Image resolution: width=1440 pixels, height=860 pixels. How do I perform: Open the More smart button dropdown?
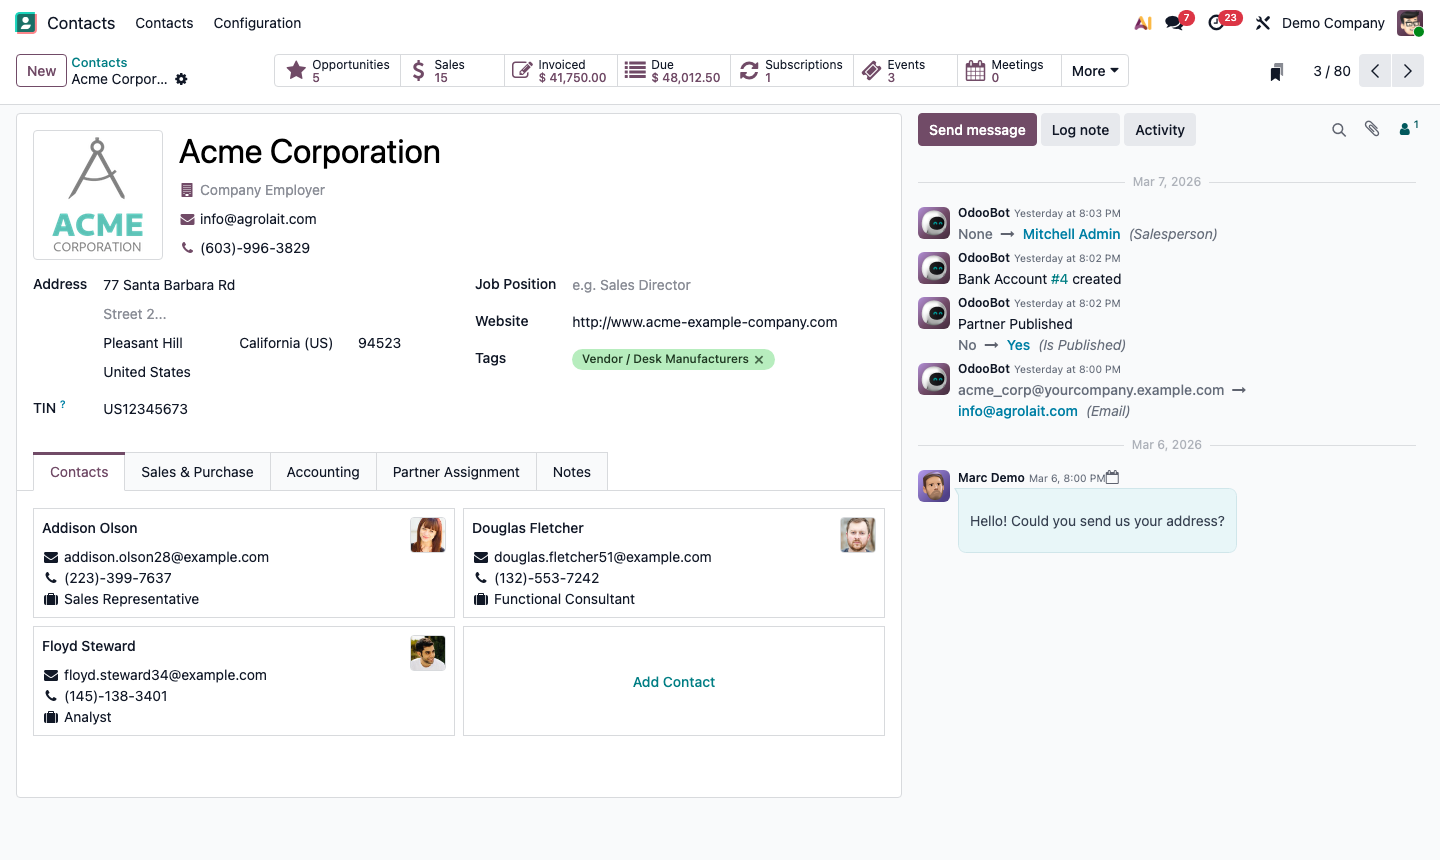(x=1094, y=70)
